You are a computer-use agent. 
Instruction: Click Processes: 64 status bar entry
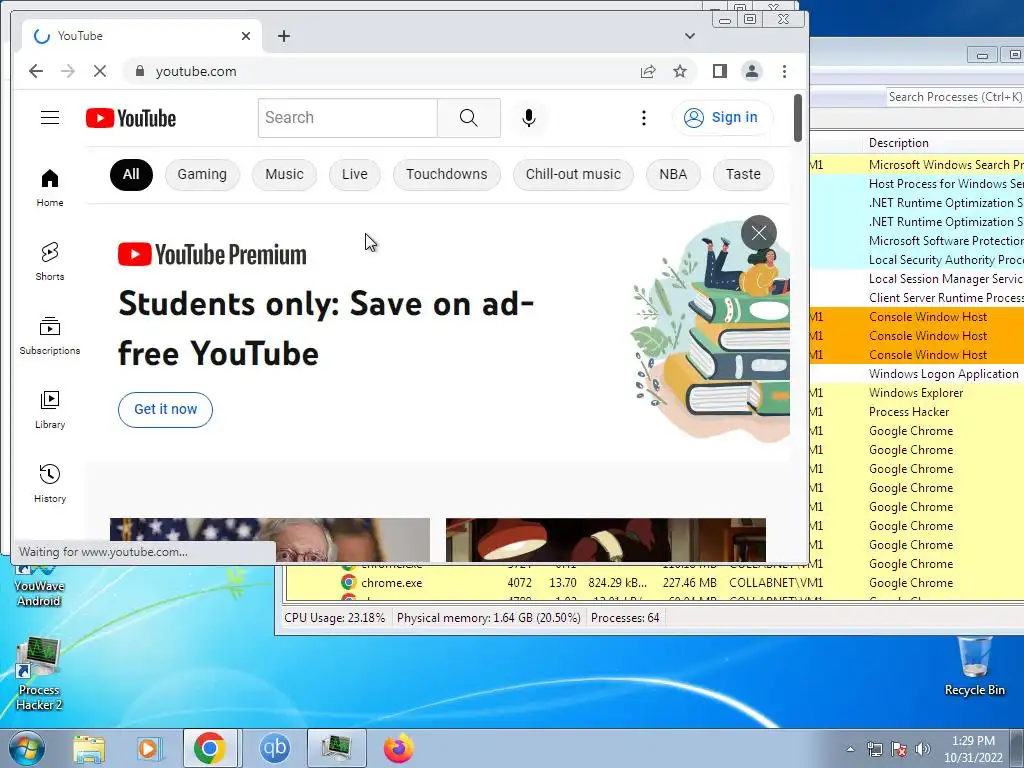pos(625,618)
